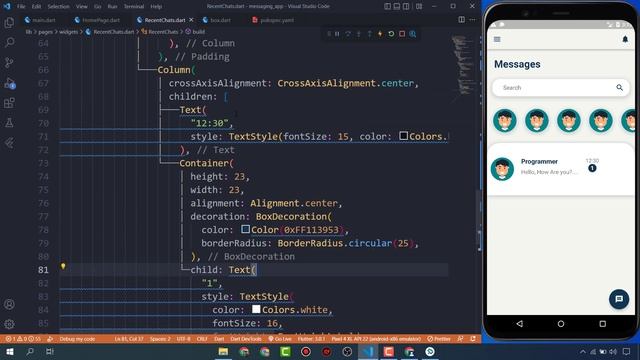640x360 pixels.
Task: Step over in debug toolbar
Action: (348, 34)
